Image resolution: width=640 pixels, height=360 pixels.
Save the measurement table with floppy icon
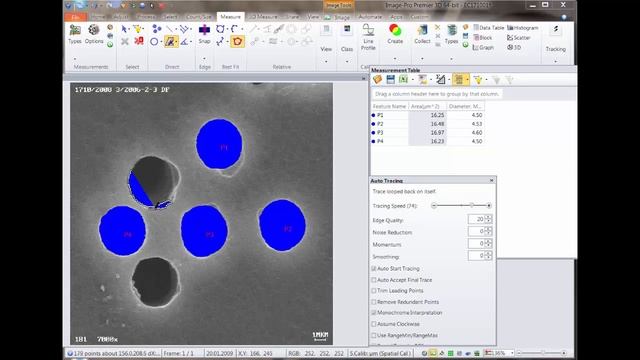click(x=391, y=80)
